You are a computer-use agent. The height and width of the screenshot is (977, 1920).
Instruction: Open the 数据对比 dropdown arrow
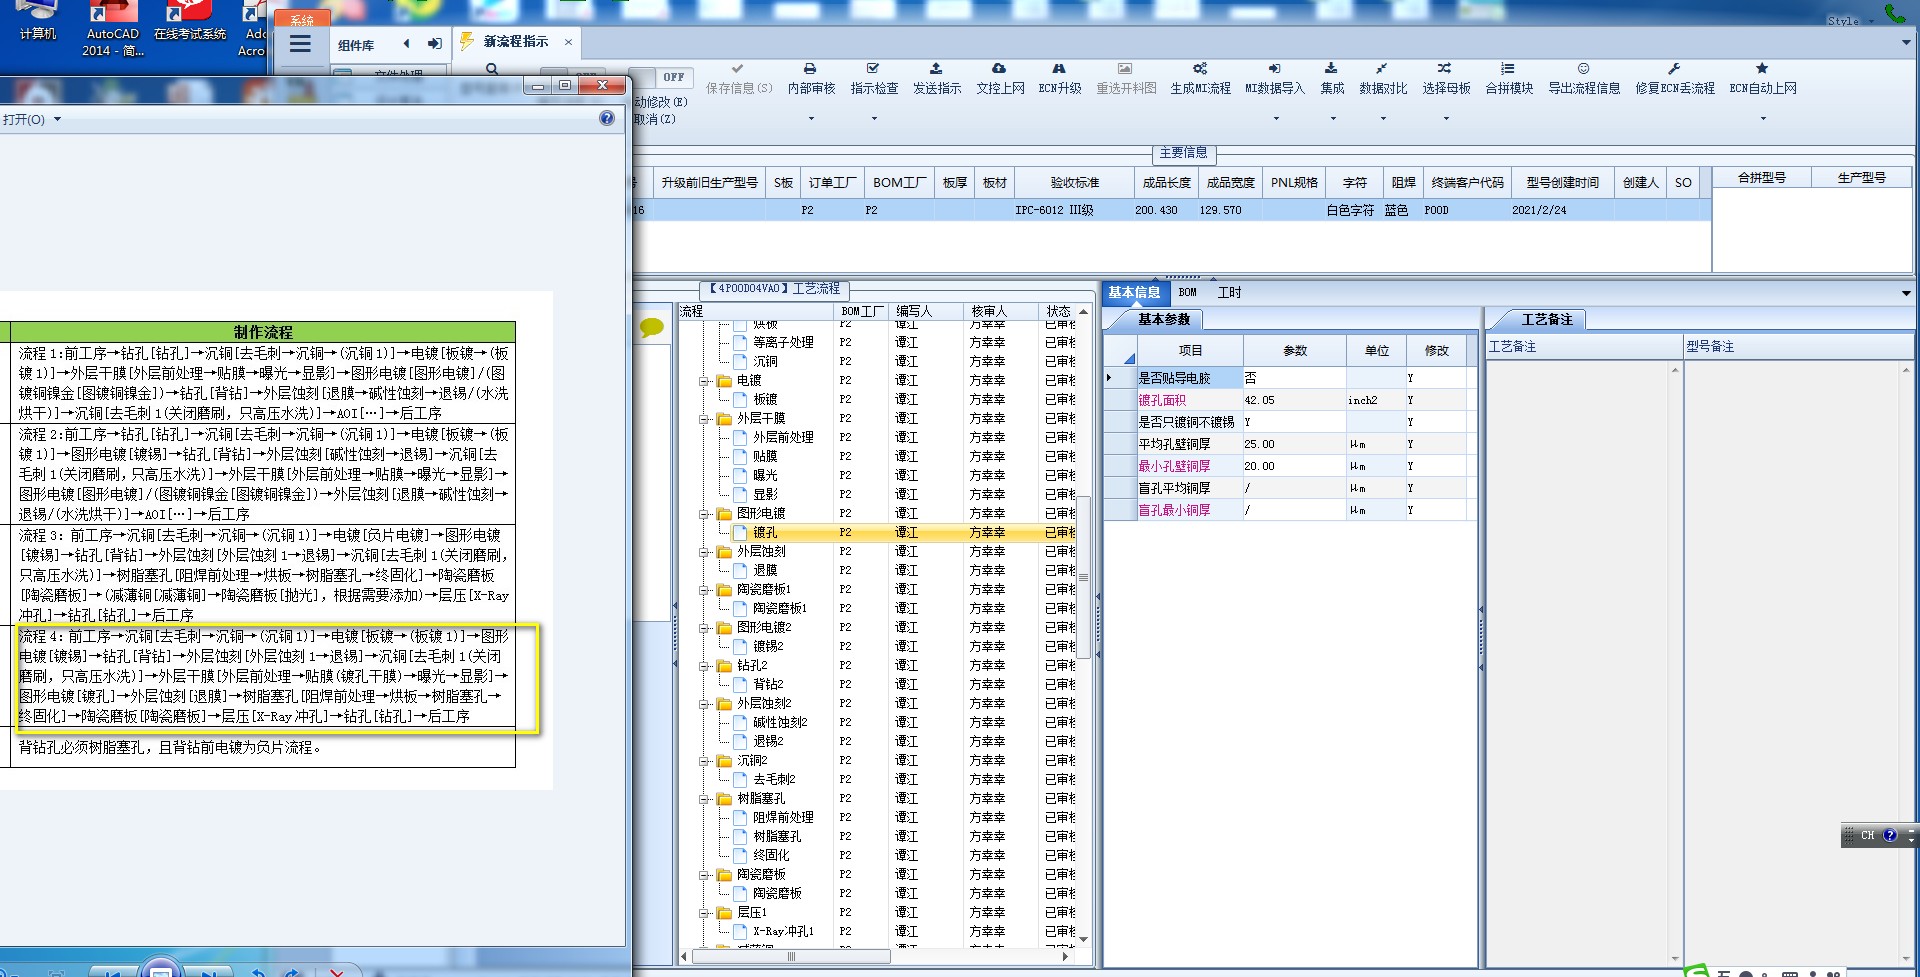1383,119
